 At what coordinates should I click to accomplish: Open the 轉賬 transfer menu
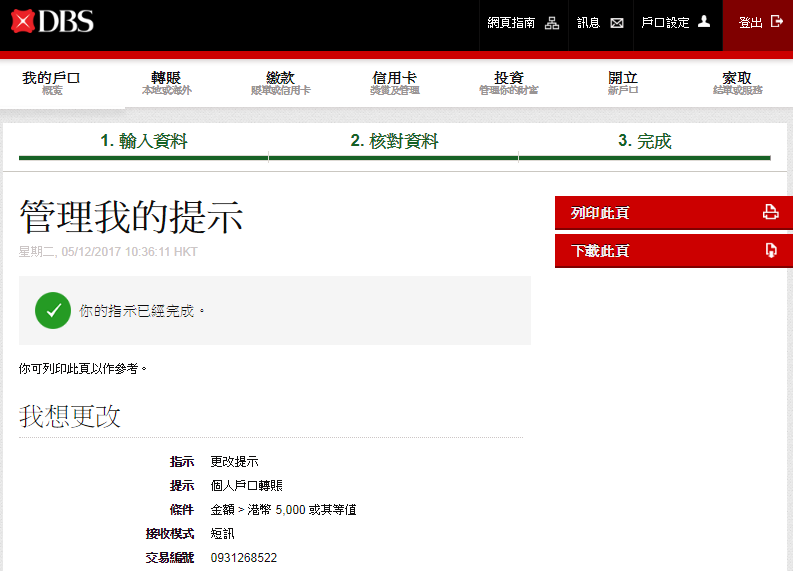coord(166,83)
